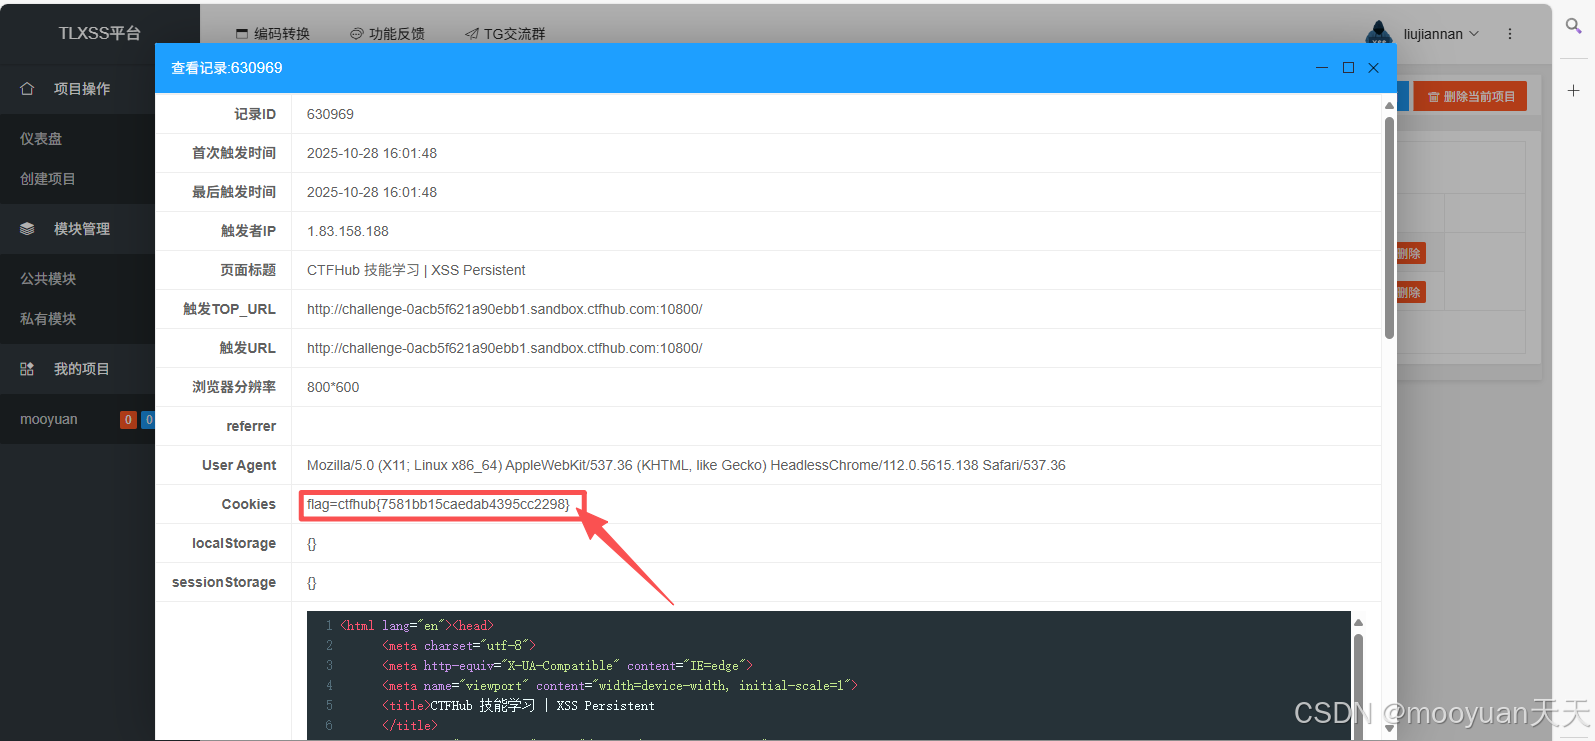
Task: Click the IP address 1.83.158.188
Action: [x=348, y=231]
